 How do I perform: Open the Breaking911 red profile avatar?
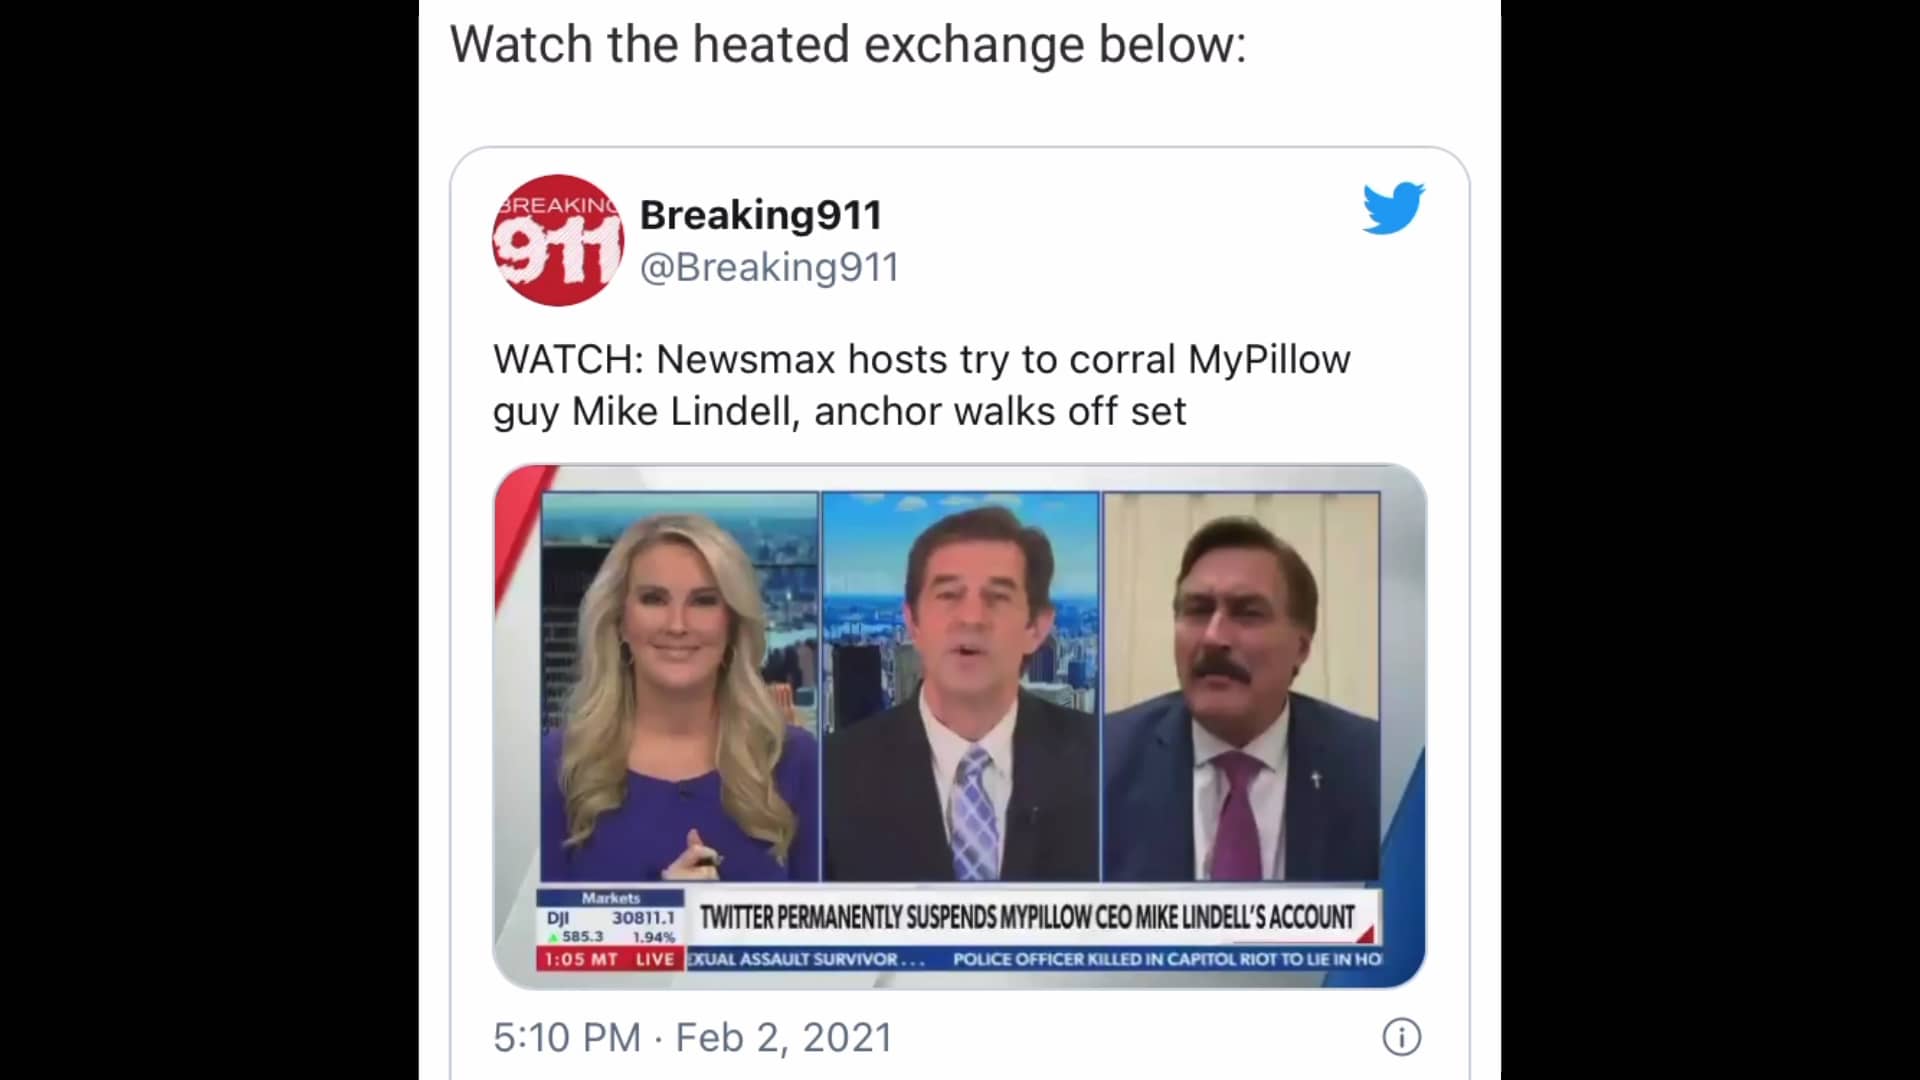(558, 240)
